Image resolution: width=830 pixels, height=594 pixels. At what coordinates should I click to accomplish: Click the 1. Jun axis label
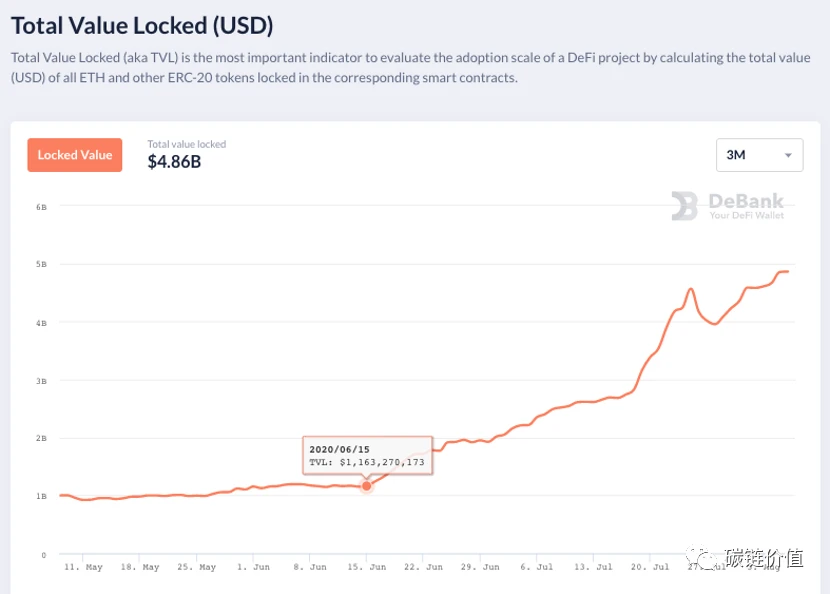pyautogui.click(x=253, y=567)
